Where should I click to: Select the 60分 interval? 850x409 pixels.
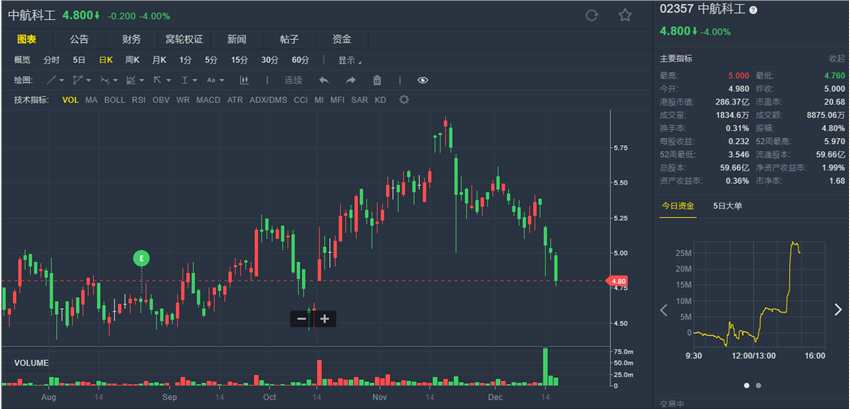click(x=300, y=60)
